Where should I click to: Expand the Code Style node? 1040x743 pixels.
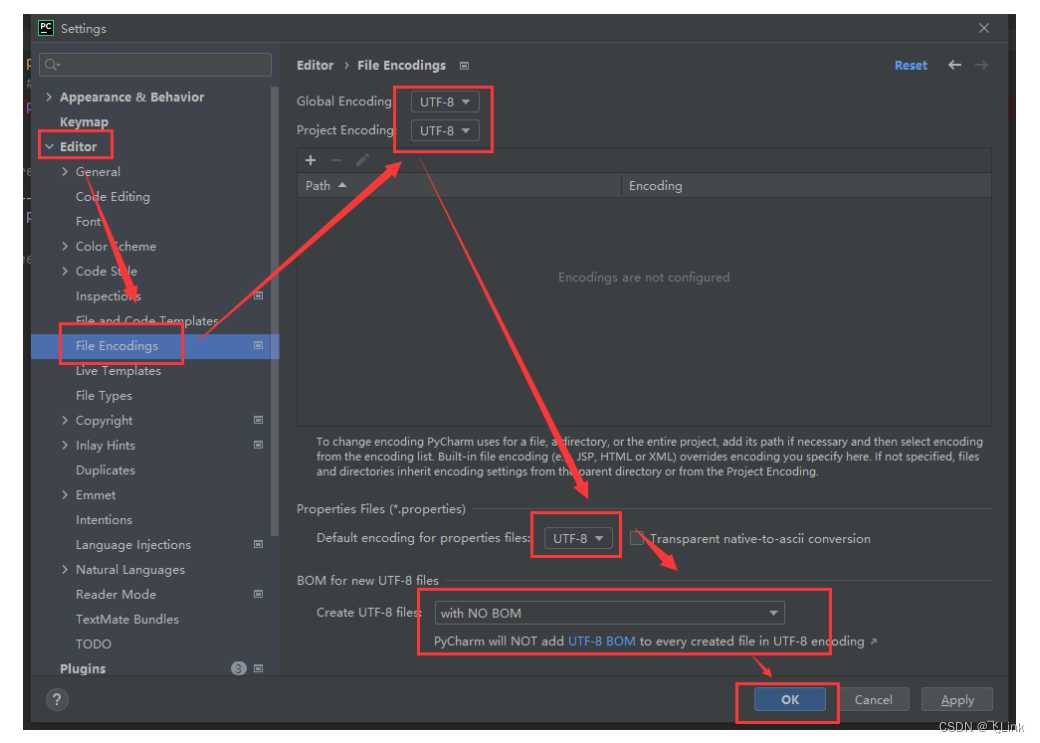coord(64,271)
